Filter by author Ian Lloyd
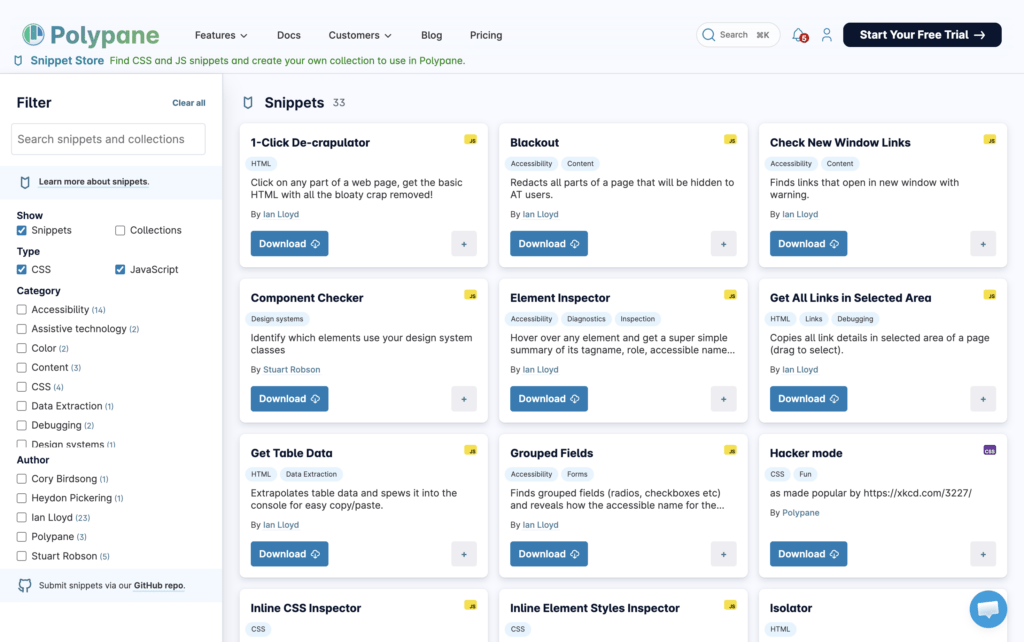Image resolution: width=1024 pixels, height=642 pixels. pyautogui.click(x=22, y=517)
